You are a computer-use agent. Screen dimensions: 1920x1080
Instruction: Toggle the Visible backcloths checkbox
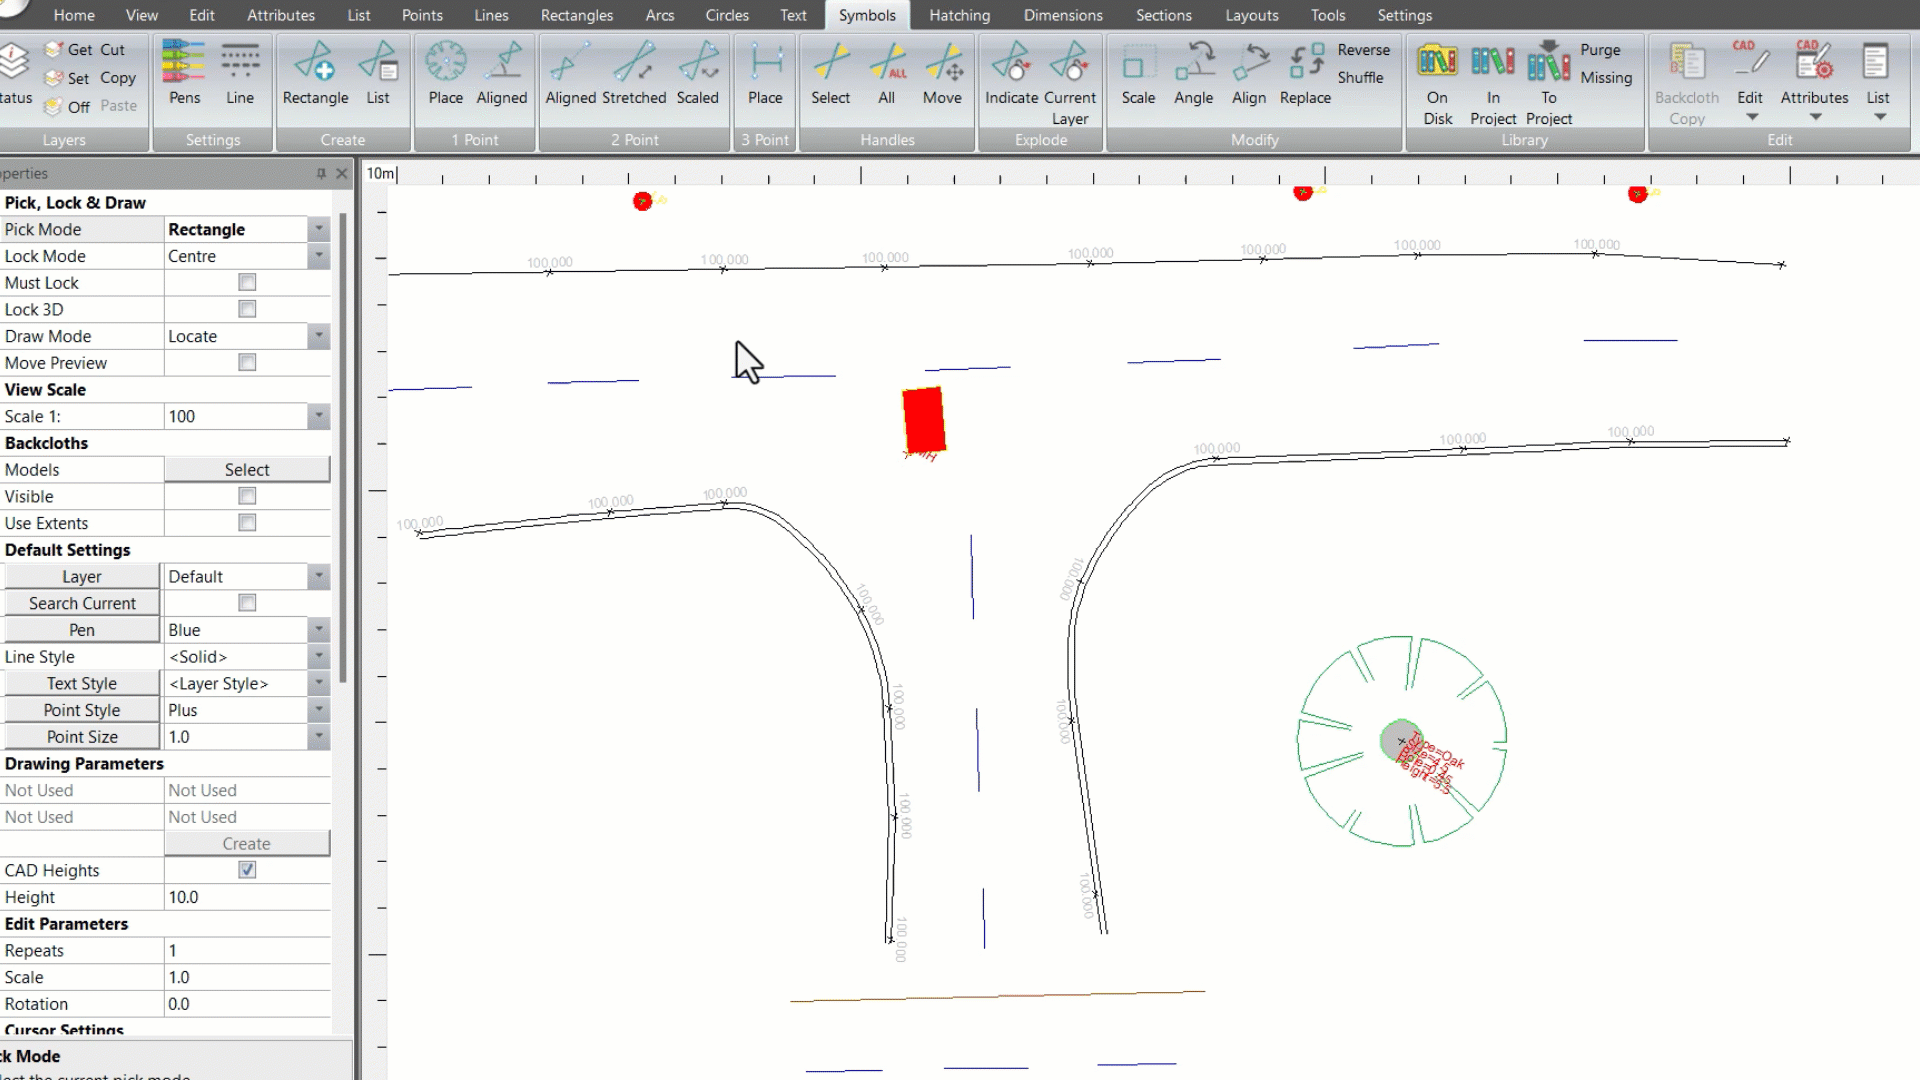pos(247,496)
